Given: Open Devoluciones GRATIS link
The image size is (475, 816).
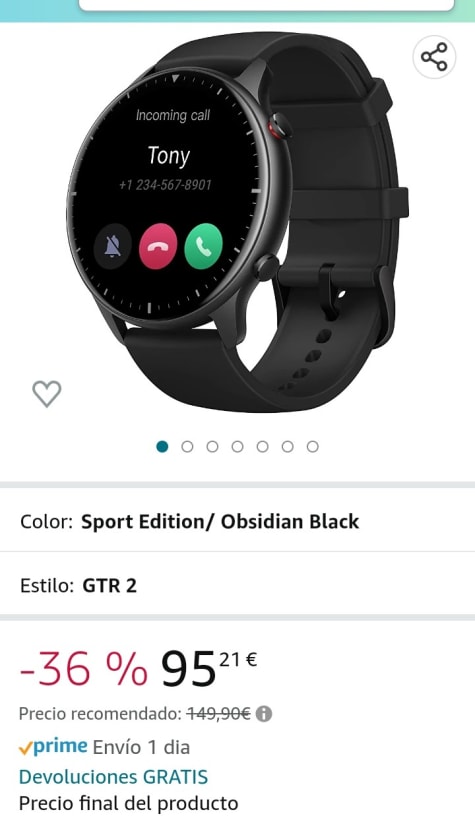Looking at the screenshot, I should tap(113, 777).
